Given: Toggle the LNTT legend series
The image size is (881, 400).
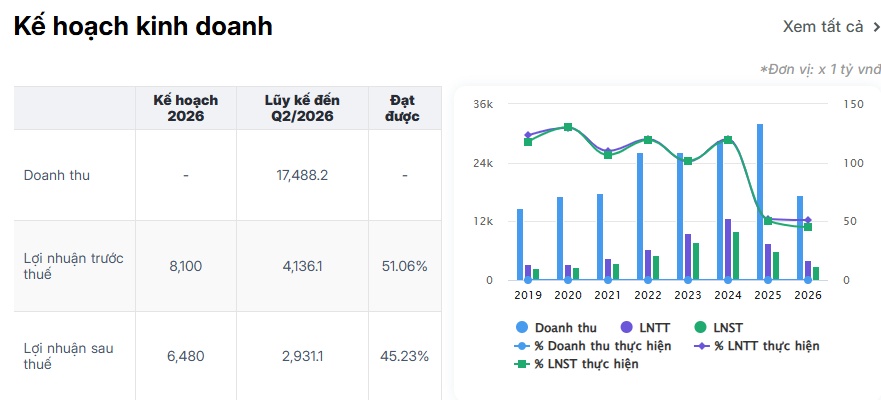Looking at the screenshot, I should pyautogui.click(x=645, y=328).
